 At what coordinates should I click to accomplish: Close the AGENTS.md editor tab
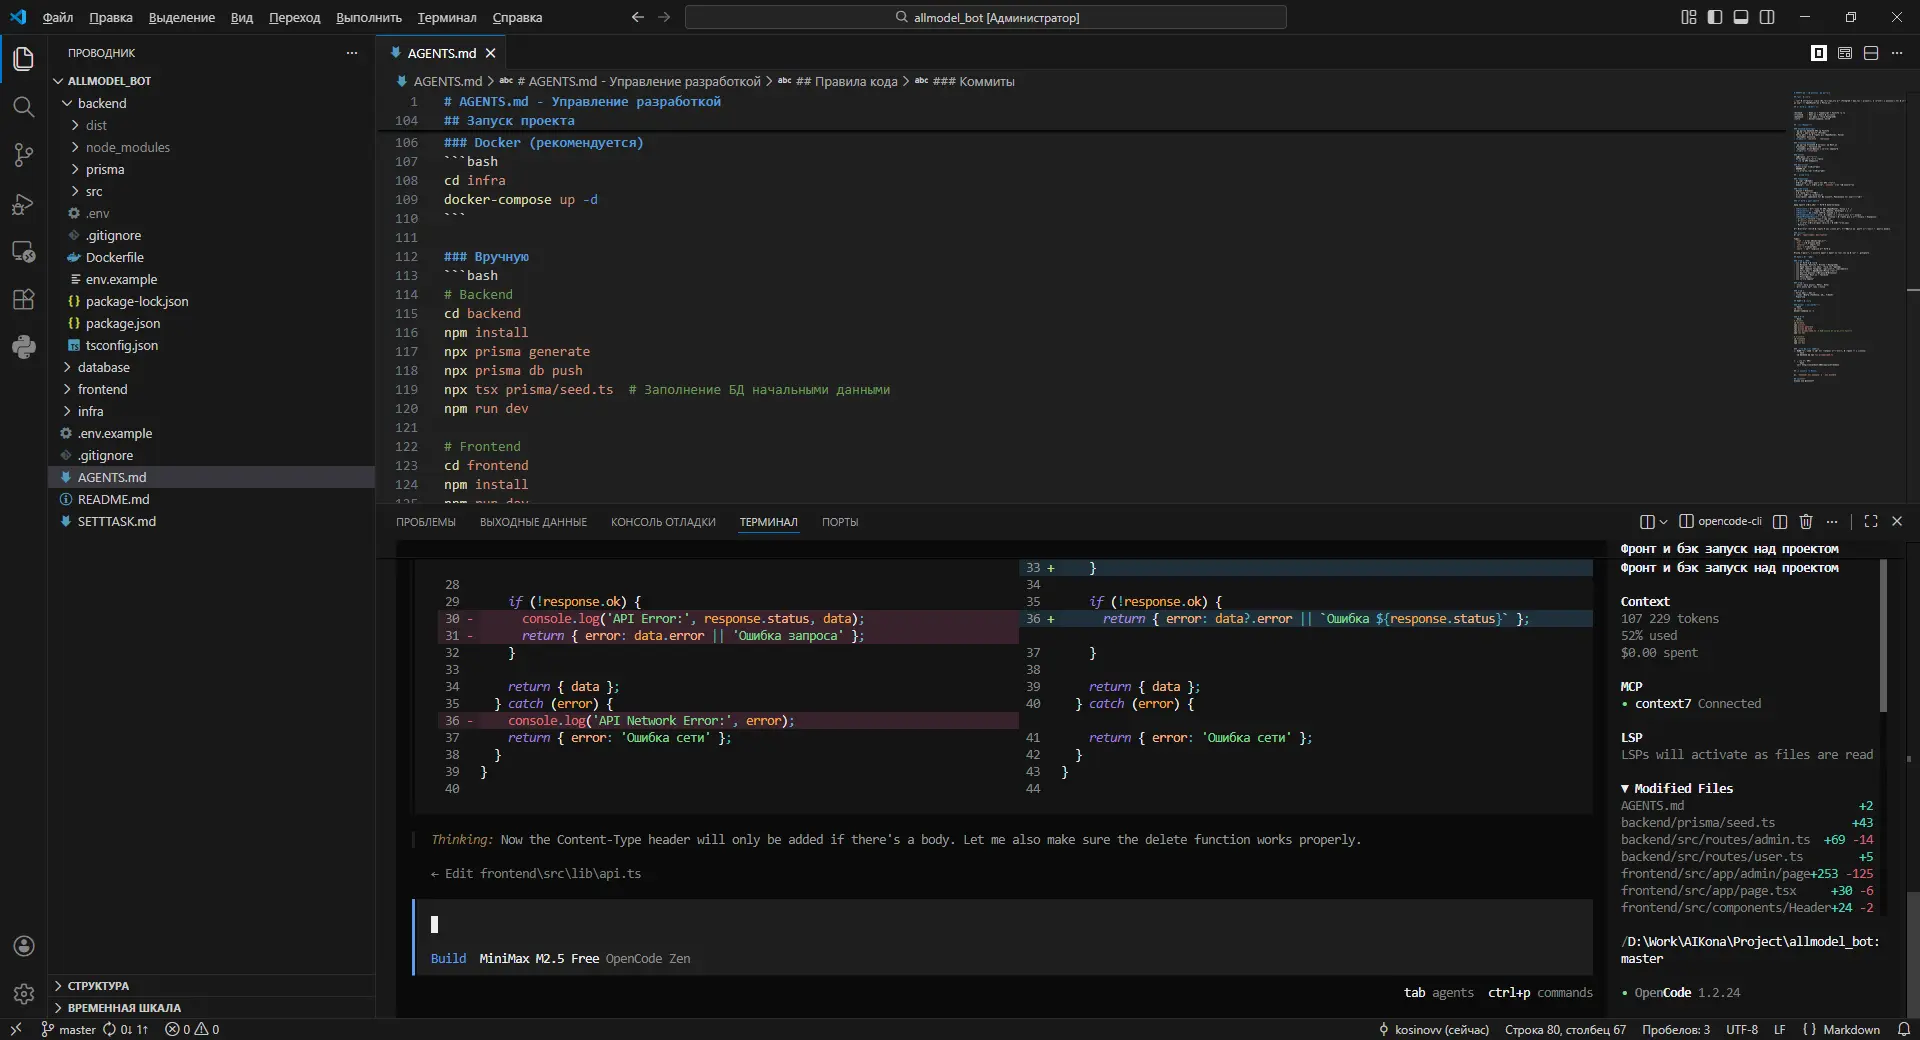coord(490,53)
